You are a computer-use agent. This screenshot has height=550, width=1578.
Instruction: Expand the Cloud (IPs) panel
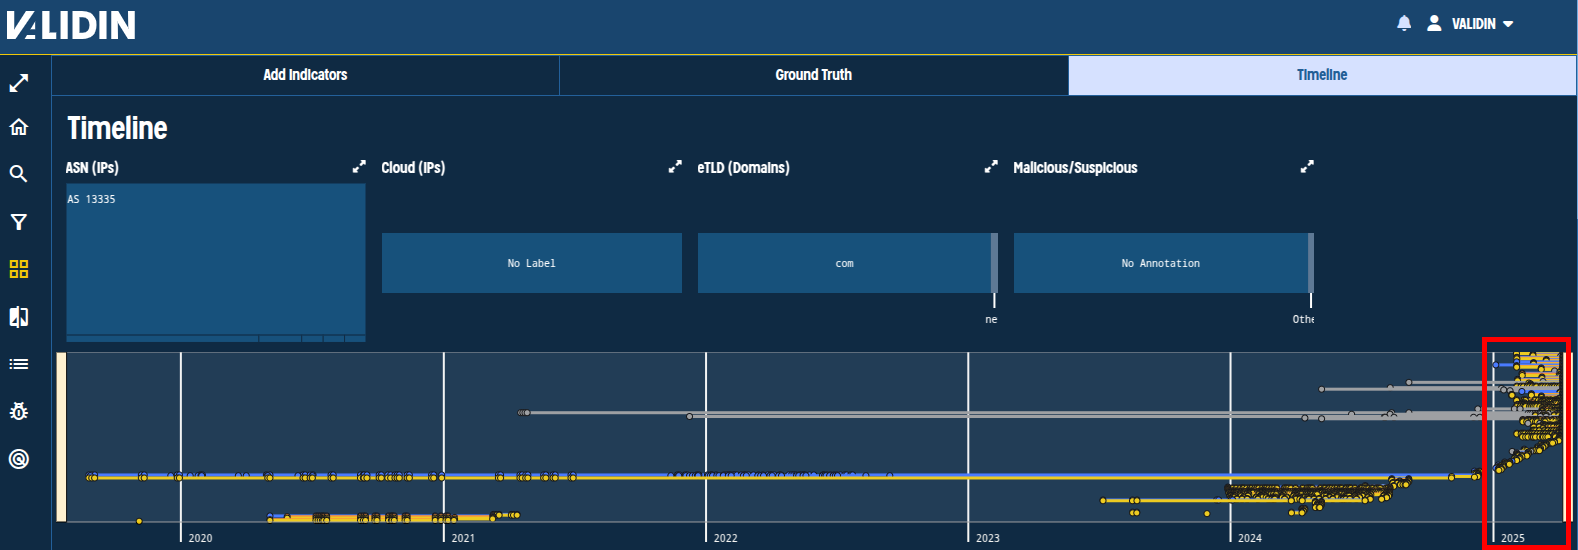[675, 167]
